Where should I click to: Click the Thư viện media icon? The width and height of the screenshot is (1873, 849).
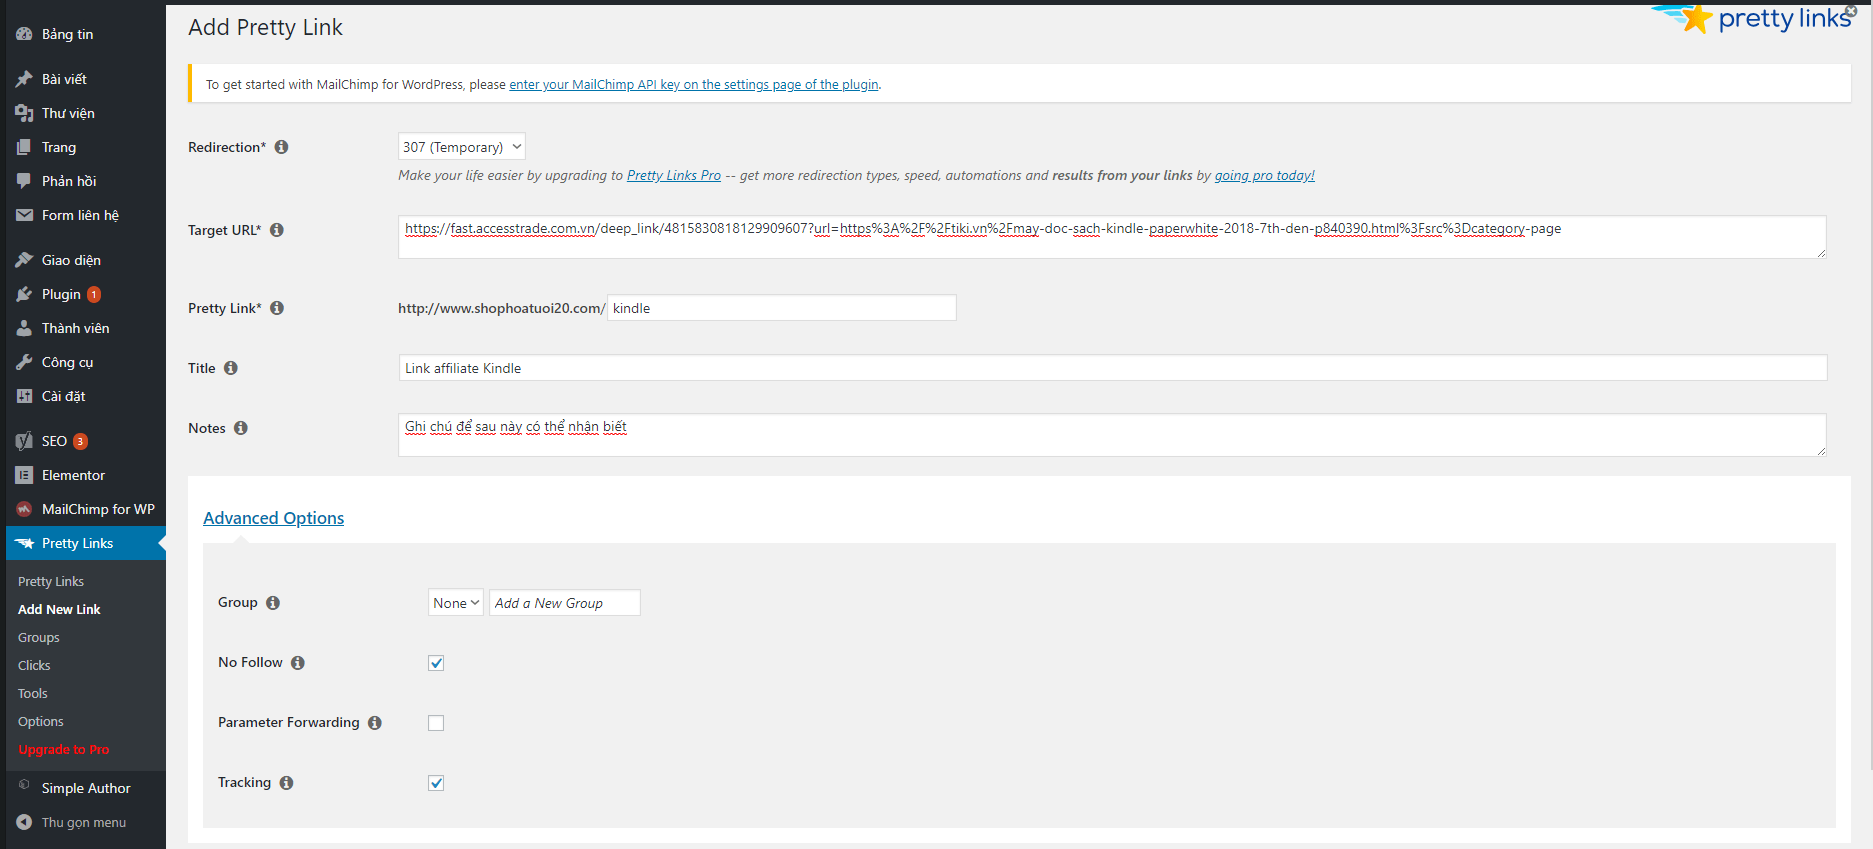tap(24, 113)
